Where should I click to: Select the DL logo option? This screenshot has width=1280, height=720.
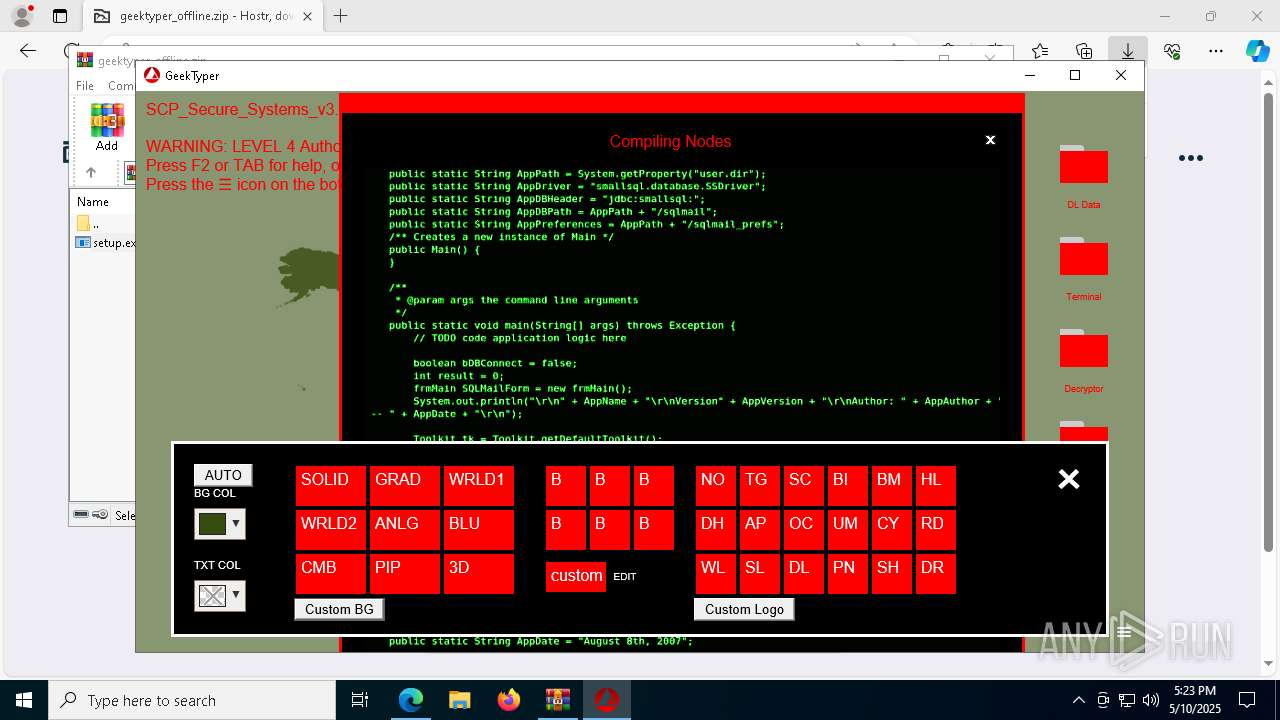(x=804, y=573)
